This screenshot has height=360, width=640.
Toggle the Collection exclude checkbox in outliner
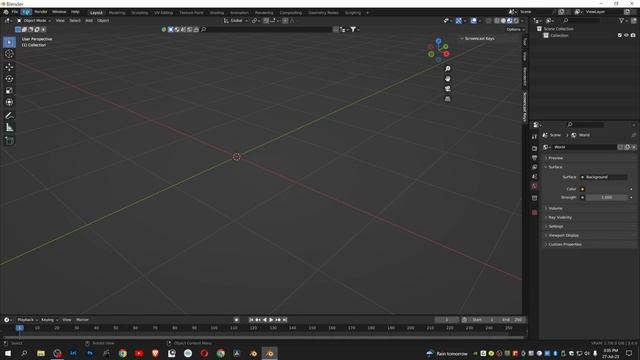[x=620, y=36]
